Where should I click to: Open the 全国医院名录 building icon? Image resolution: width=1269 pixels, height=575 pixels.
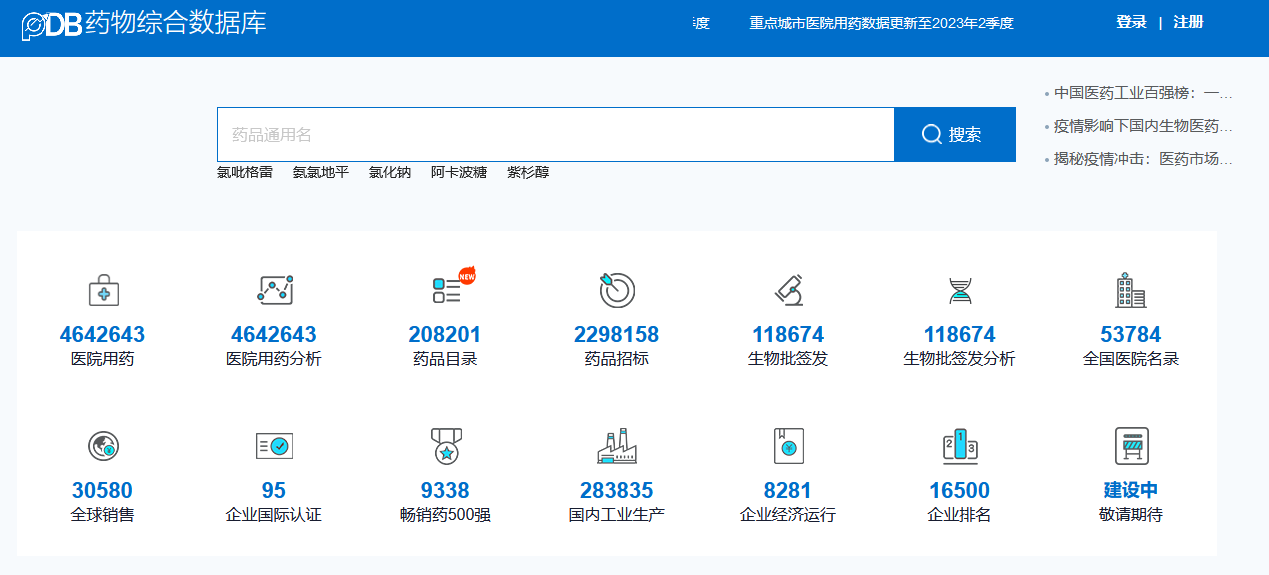[x=1131, y=290]
